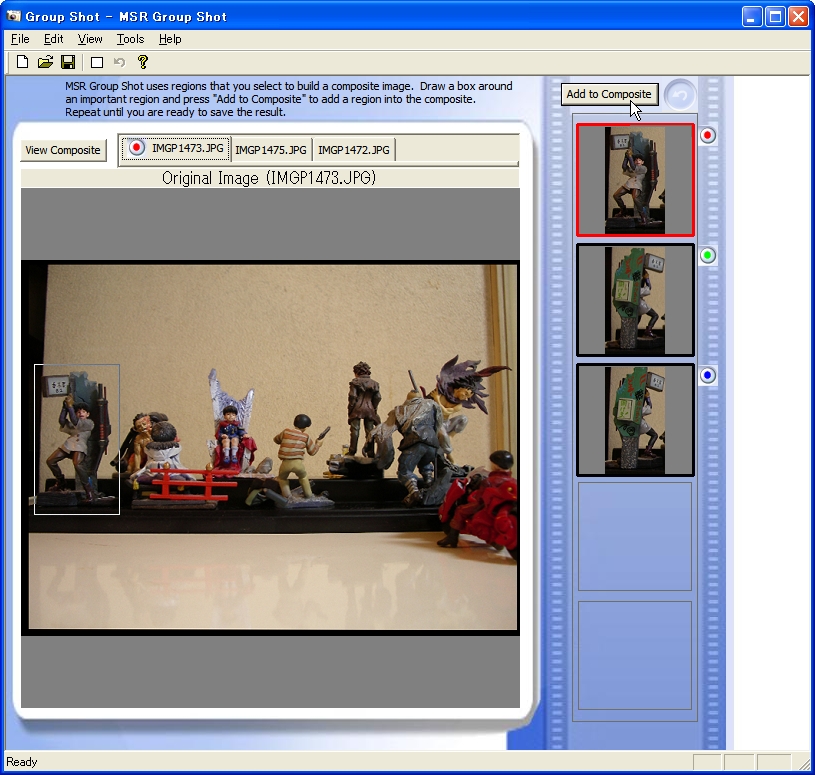
Task: Toggle the red dot marker beside first thumbnail
Action: tap(707, 136)
